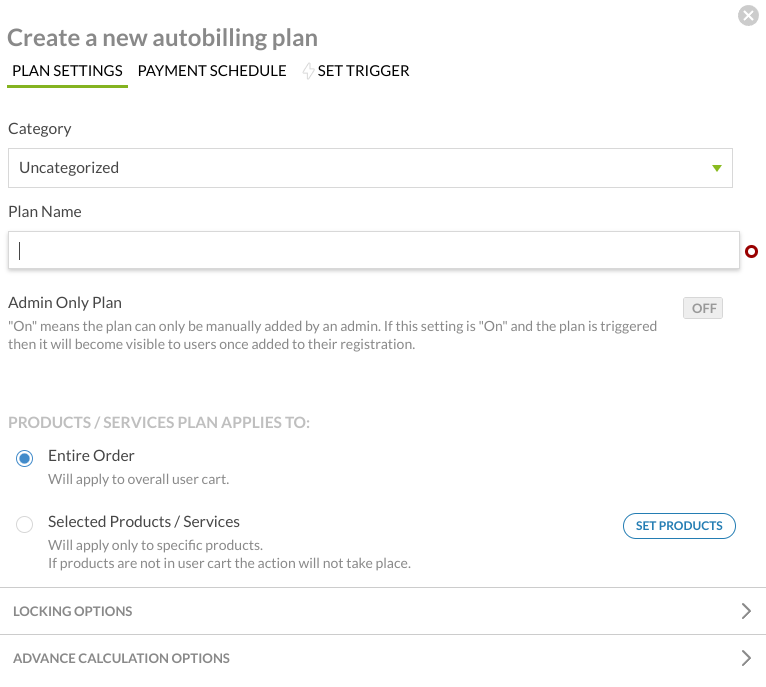766x687 pixels.
Task: Choose the Selected Products / Services radio button
Action: tap(25, 523)
